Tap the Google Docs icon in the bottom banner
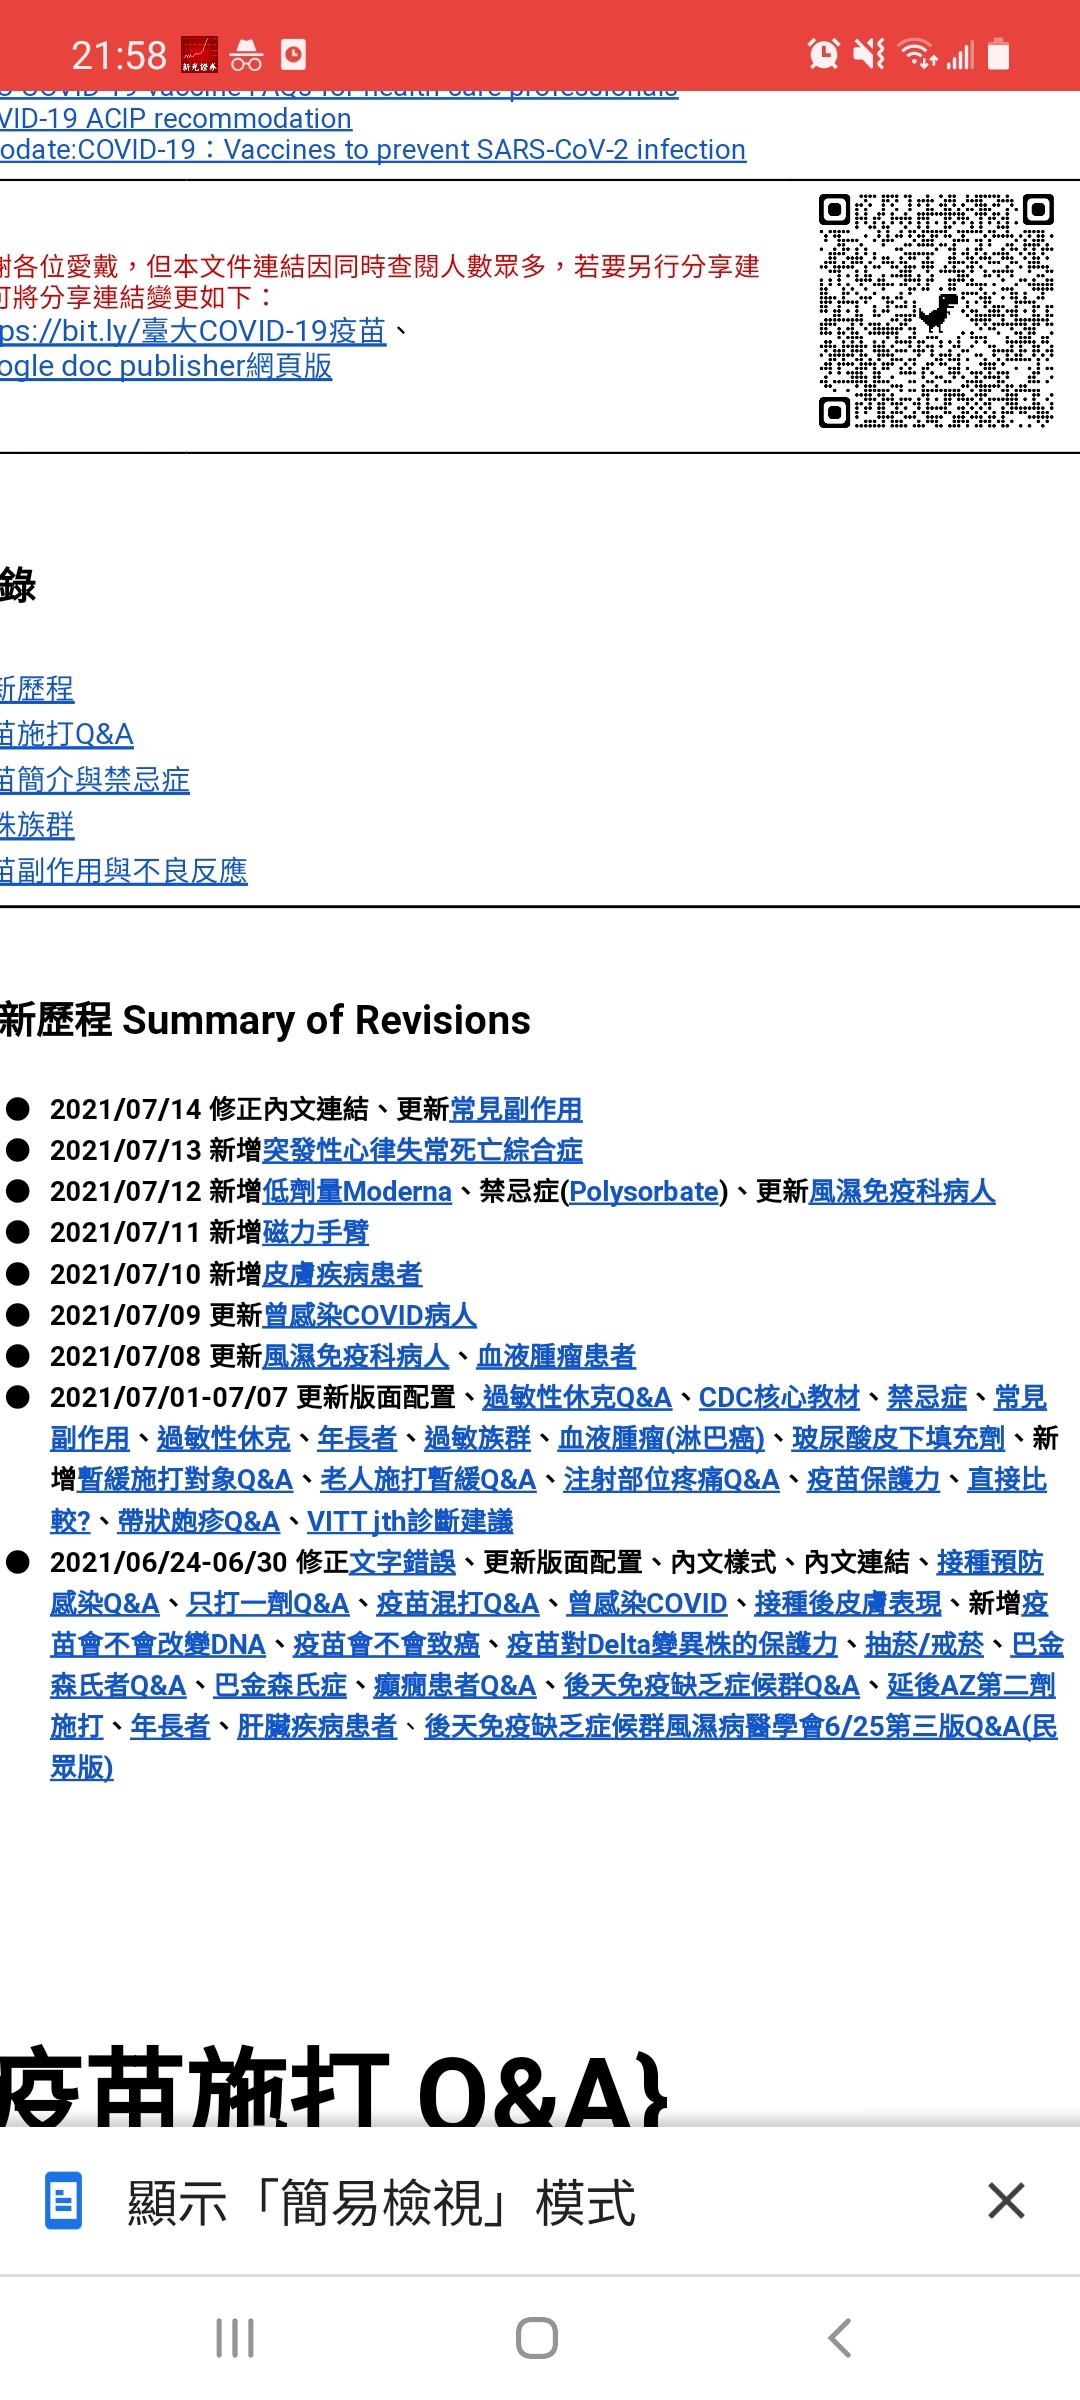The image size is (1080, 2400). pyautogui.click(x=64, y=2201)
